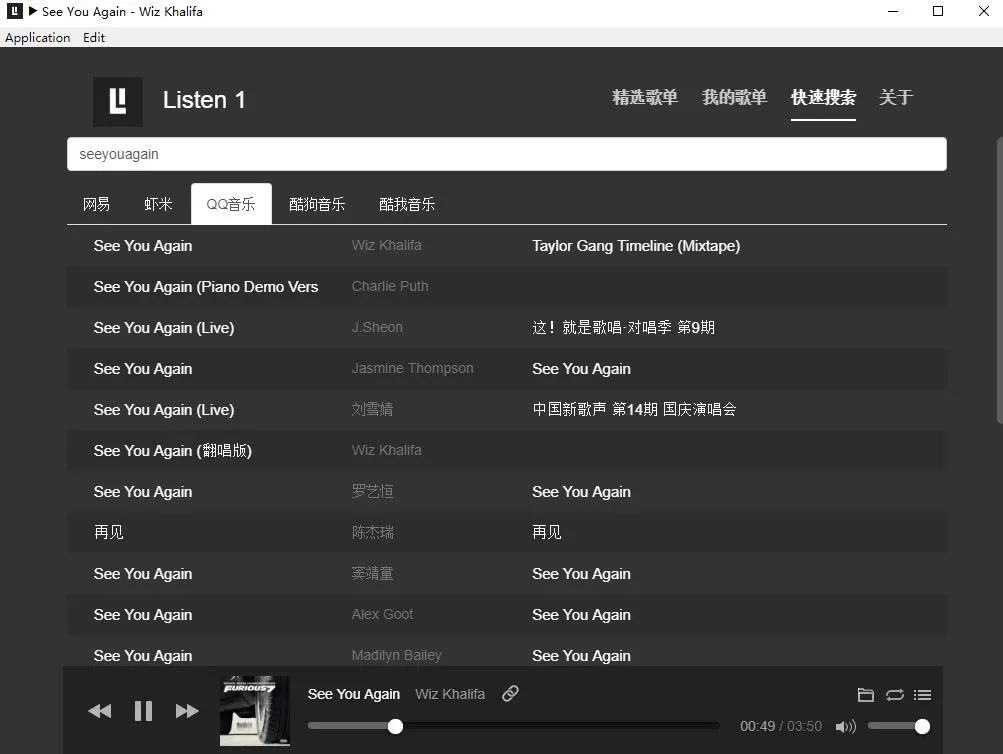
Task: Play See You Again (Piano Demo Vers
Action: point(206,287)
